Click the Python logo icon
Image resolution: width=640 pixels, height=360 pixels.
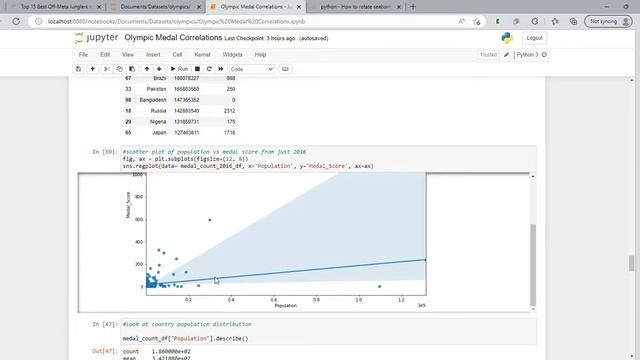point(507,38)
